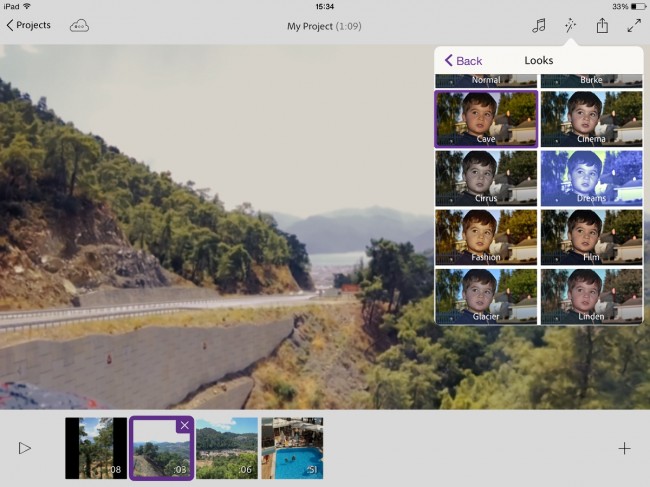Select the Cave look

(x=486, y=119)
